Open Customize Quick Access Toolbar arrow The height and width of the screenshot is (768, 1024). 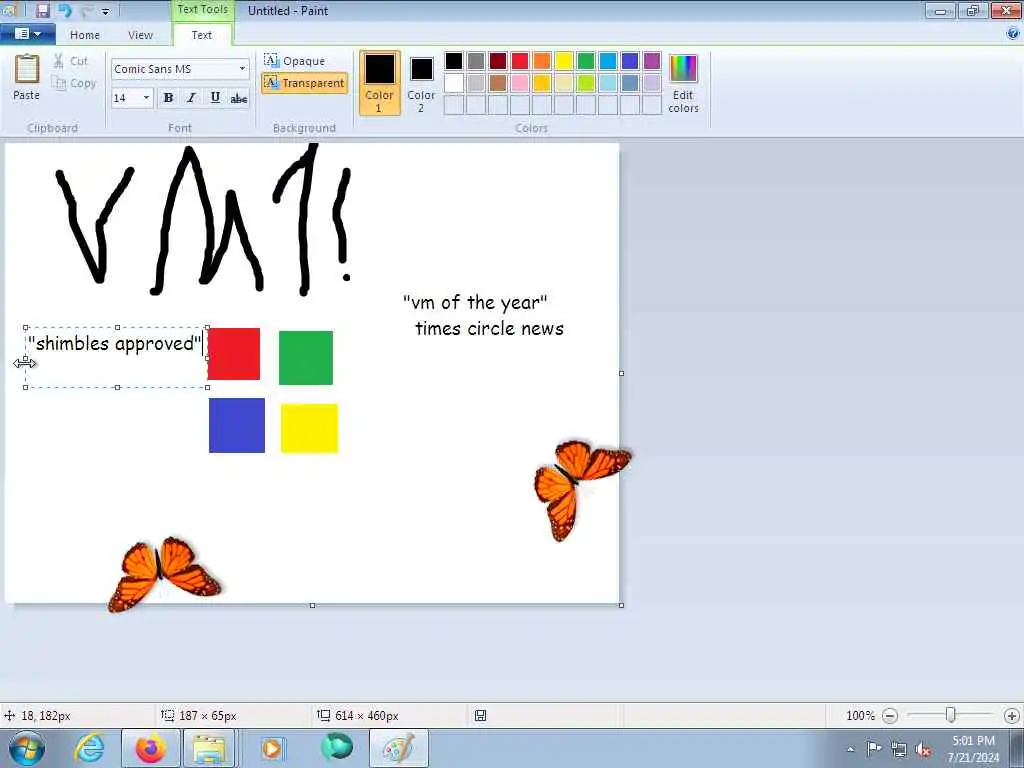(105, 11)
